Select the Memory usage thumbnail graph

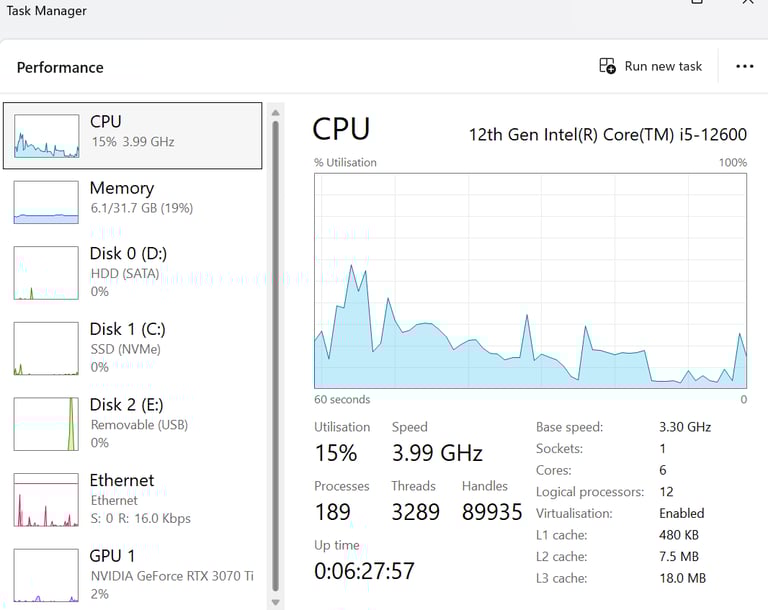[46, 202]
